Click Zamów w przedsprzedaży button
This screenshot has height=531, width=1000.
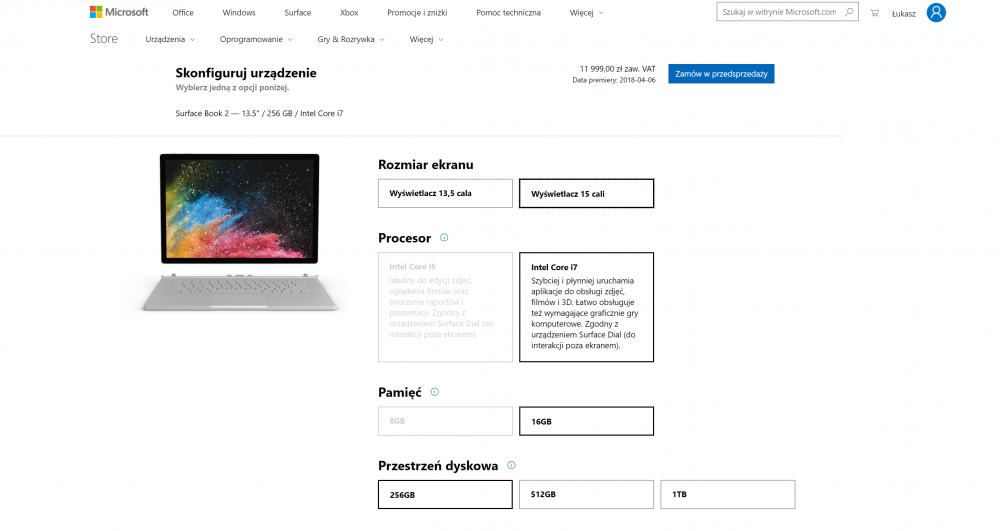point(721,74)
